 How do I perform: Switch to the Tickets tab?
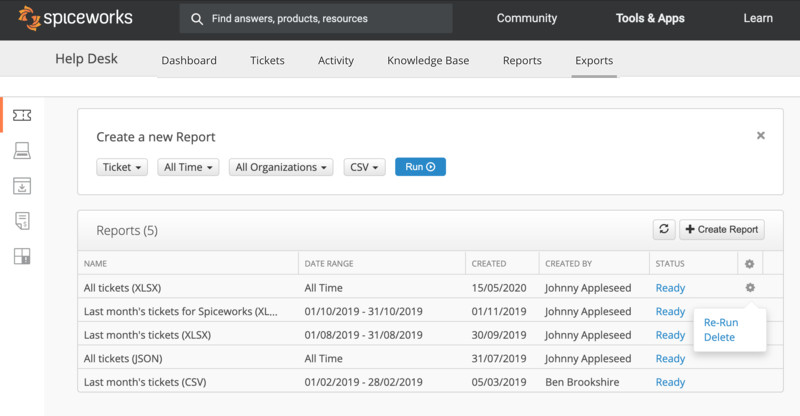[267, 60]
